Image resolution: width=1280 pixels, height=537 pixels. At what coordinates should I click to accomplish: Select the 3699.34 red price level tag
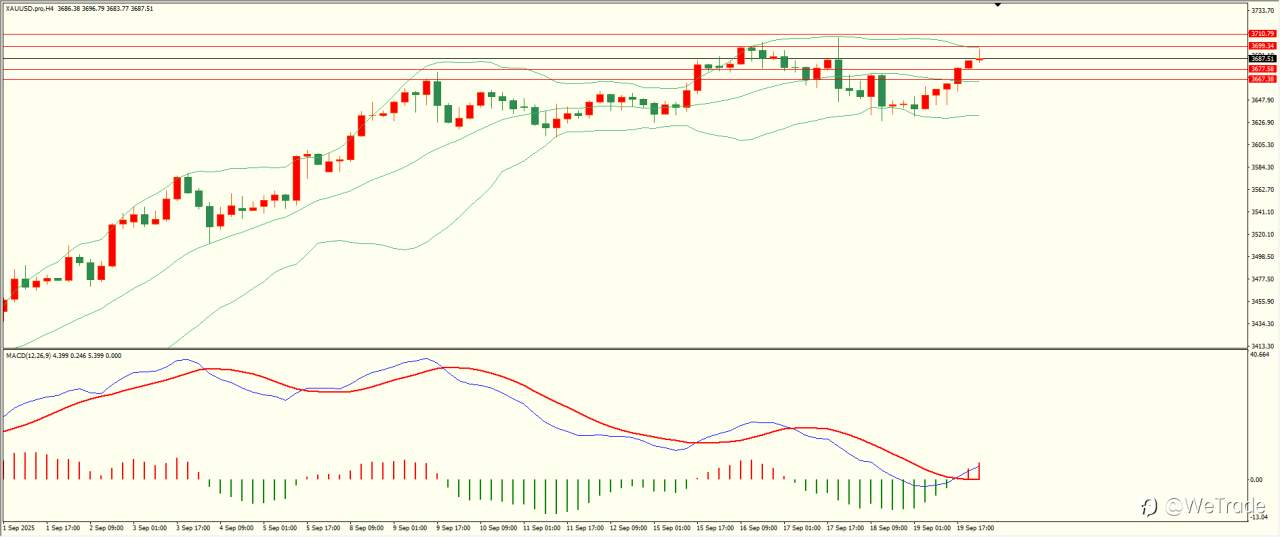1263,46
